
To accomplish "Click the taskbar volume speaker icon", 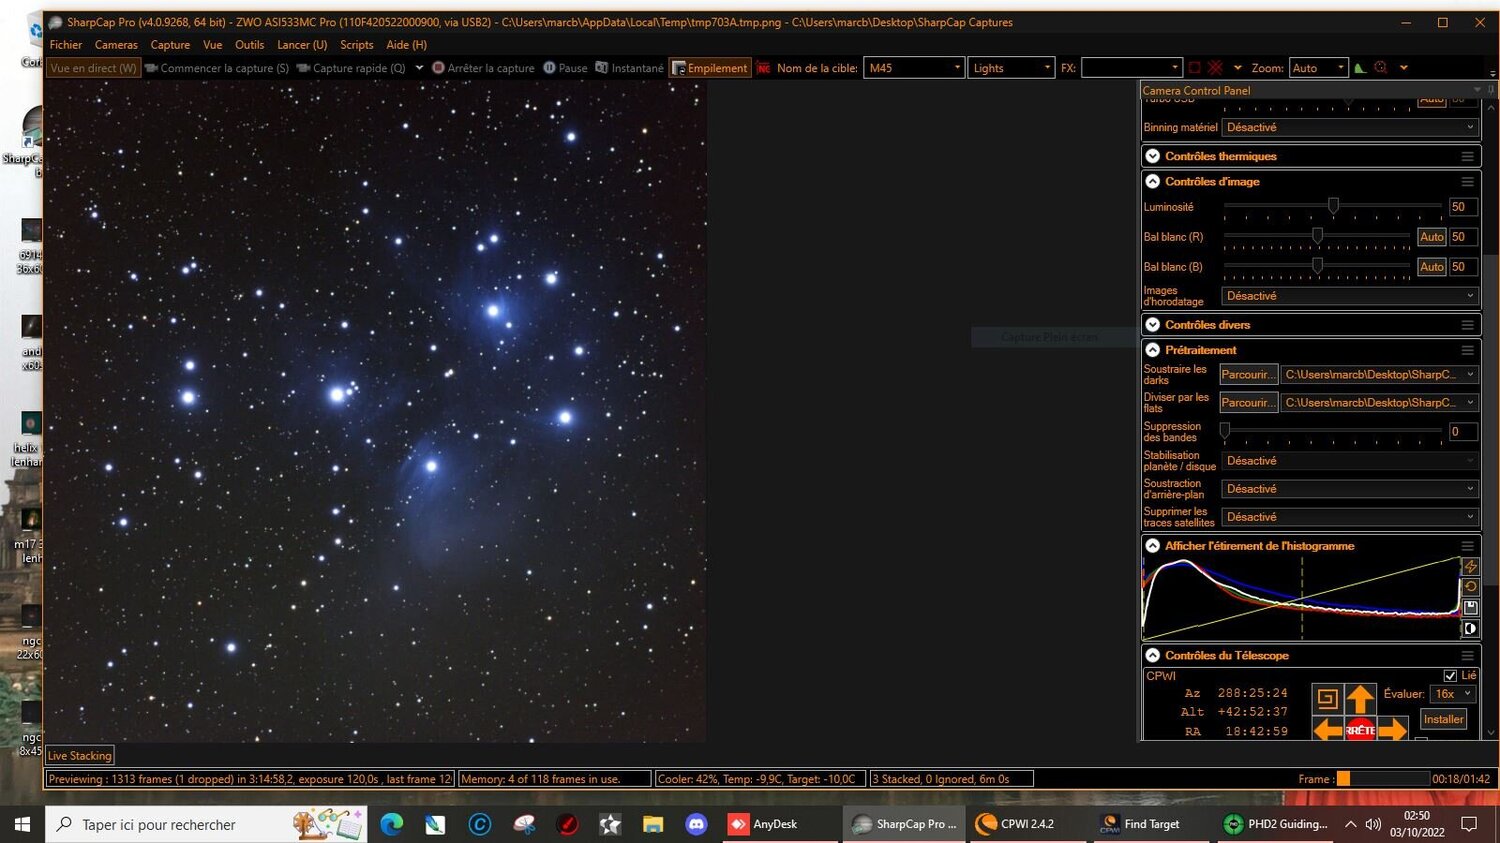I will tap(1373, 824).
